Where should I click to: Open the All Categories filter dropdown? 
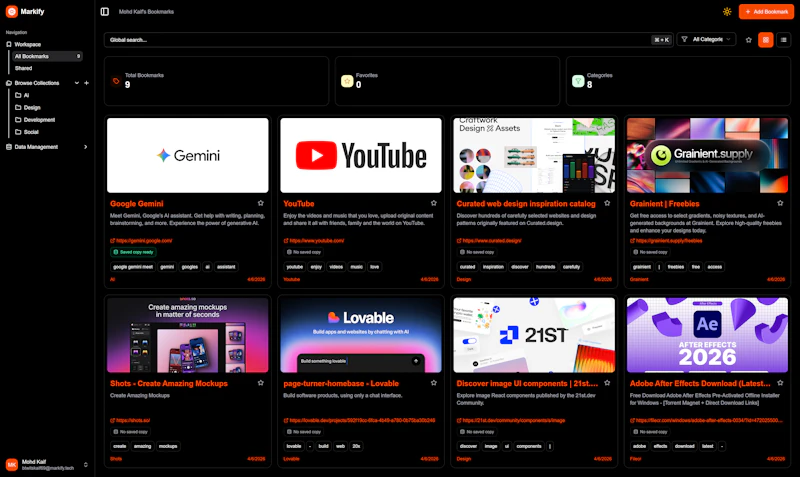(x=706, y=39)
